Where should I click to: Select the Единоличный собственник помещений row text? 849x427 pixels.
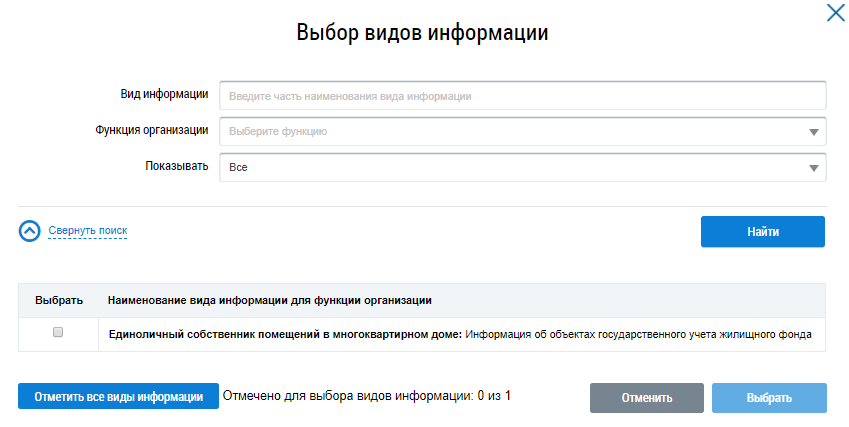pos(460,333)
